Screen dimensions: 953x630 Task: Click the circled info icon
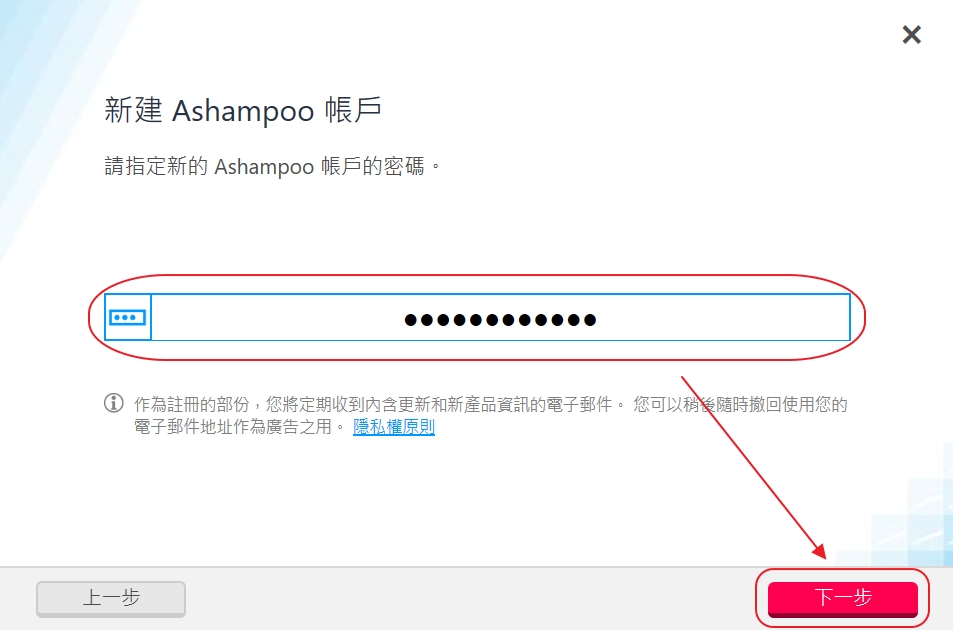tap(114, 403)
